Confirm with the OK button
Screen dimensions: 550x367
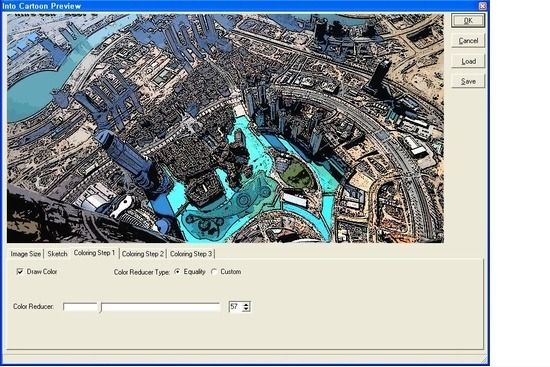tap(468, 20)
